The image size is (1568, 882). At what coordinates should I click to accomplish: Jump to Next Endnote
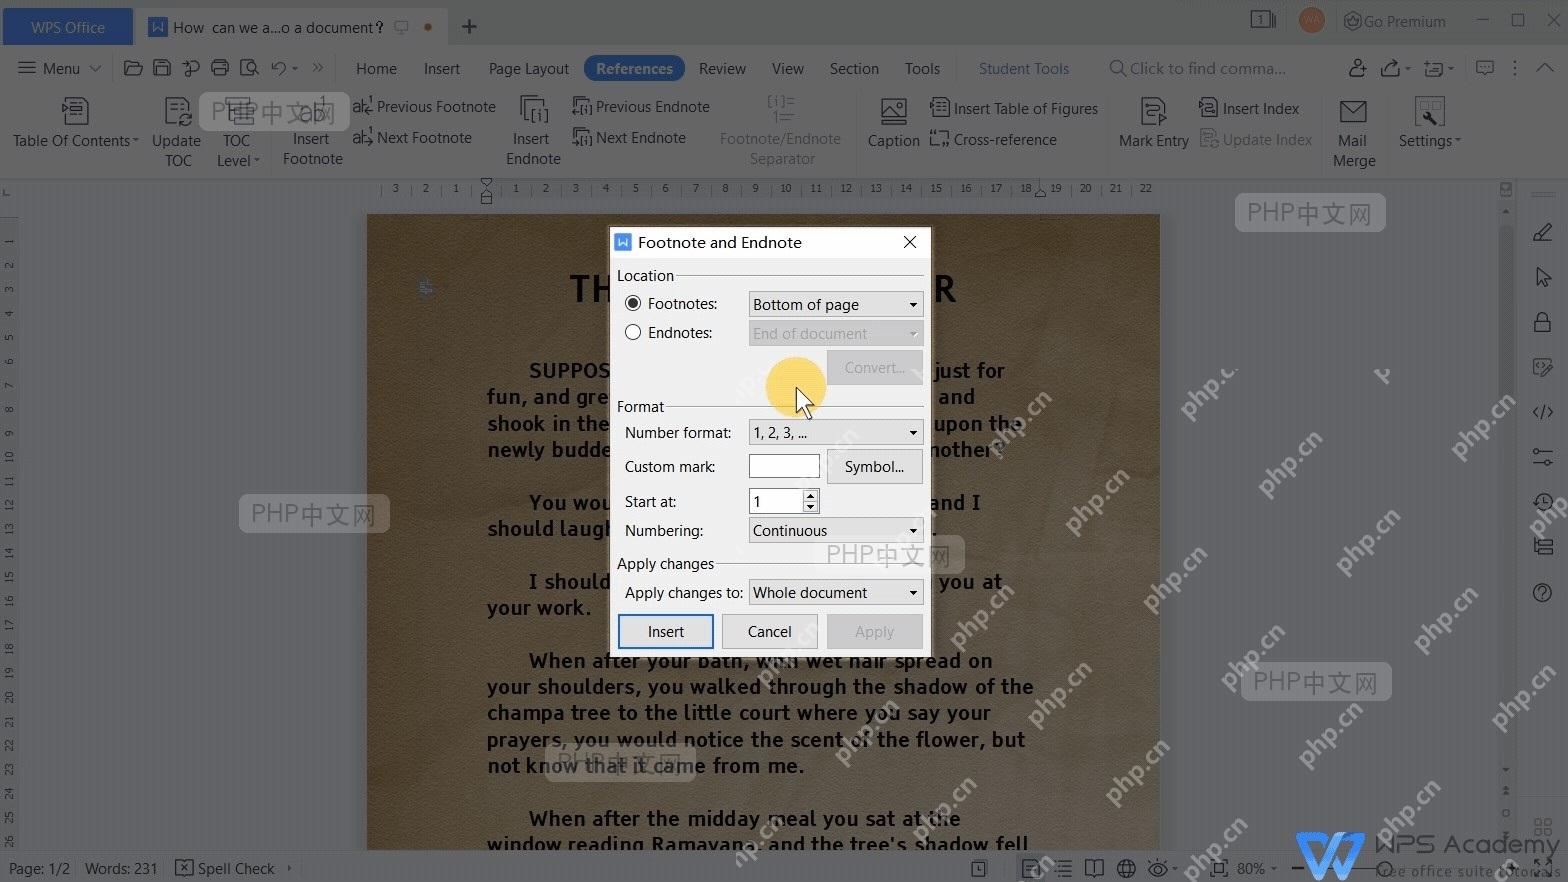point(629,138)
